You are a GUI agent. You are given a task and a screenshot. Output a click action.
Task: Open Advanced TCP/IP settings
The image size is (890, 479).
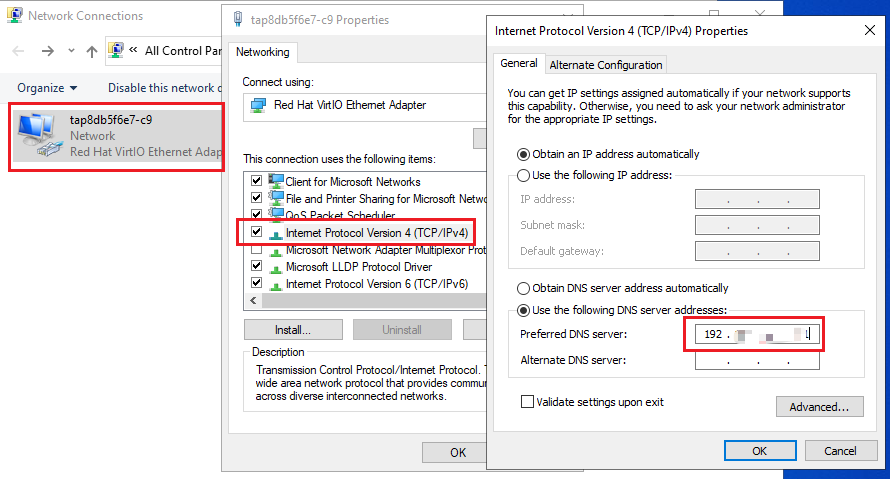(x=820, y=407)
